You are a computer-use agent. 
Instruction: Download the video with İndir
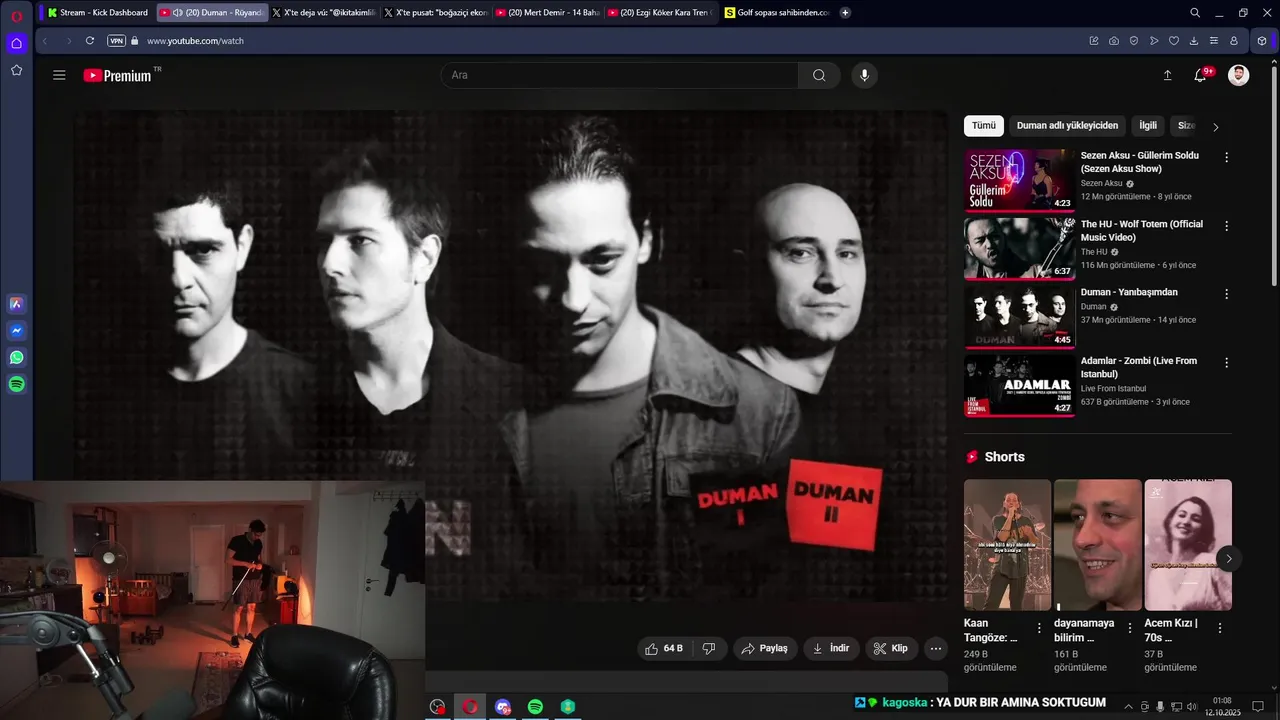click(x=830, y=648)
